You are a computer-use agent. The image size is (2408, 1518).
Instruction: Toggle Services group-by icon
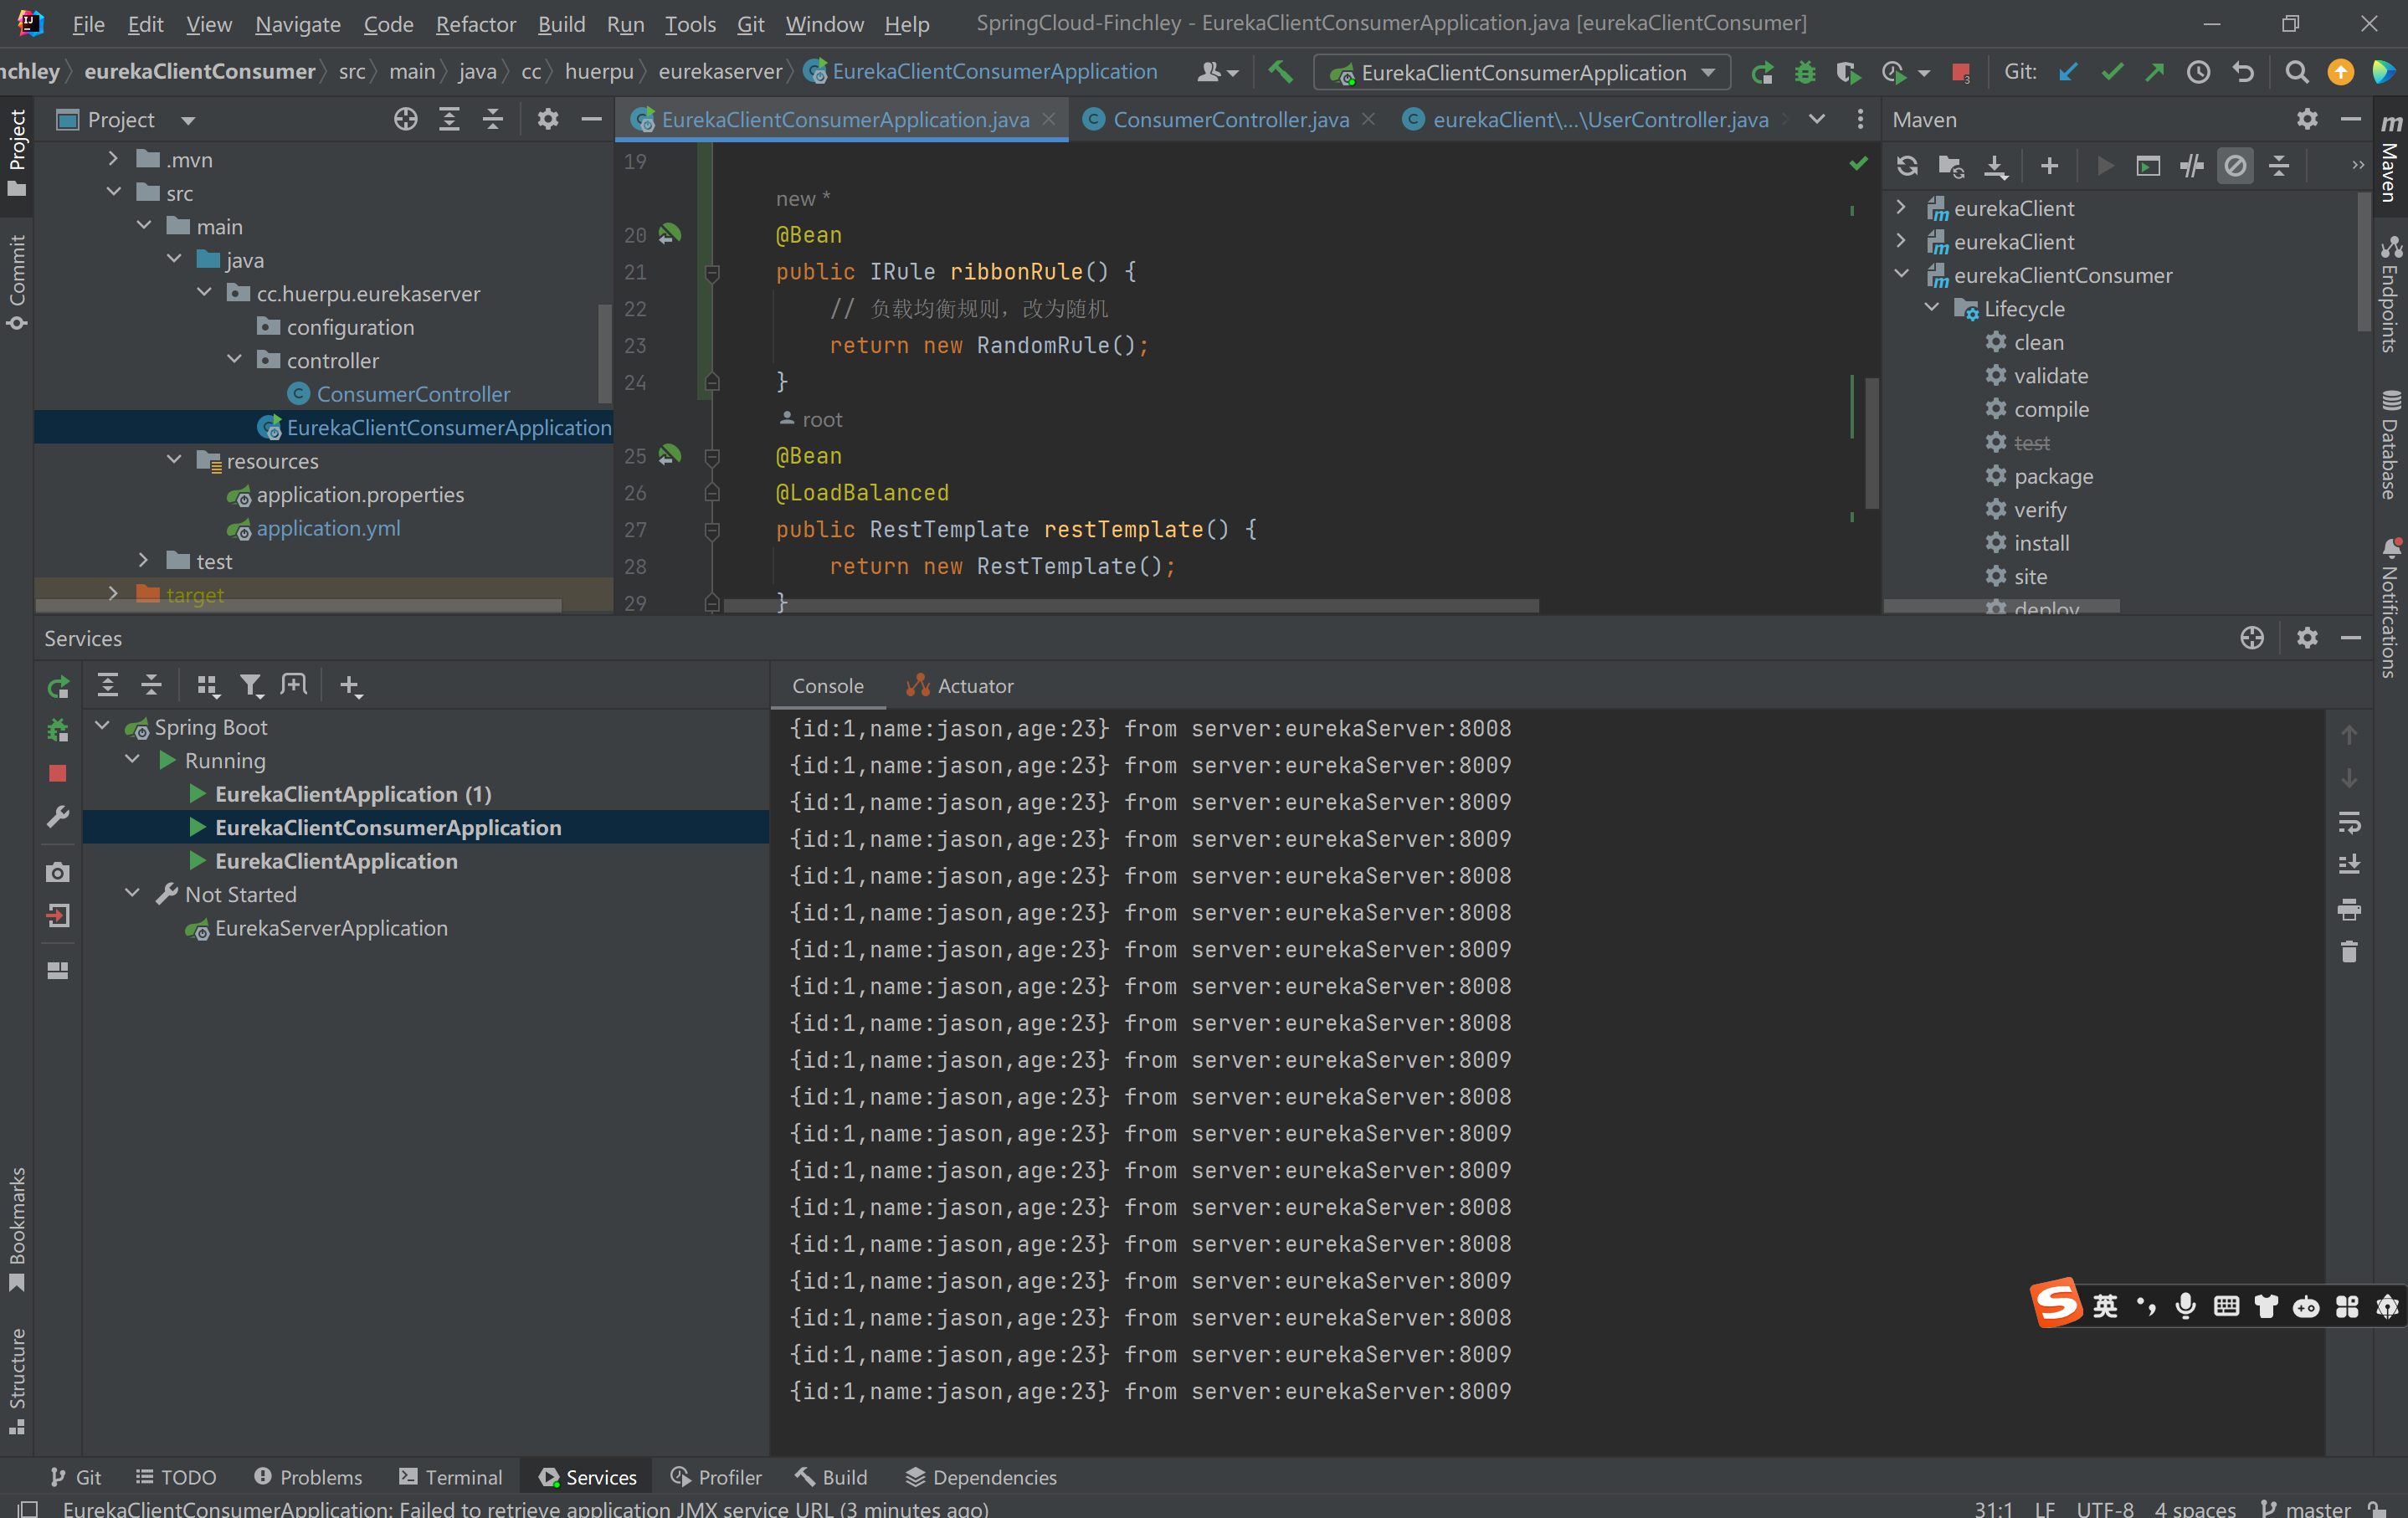[x=207, y=686]
